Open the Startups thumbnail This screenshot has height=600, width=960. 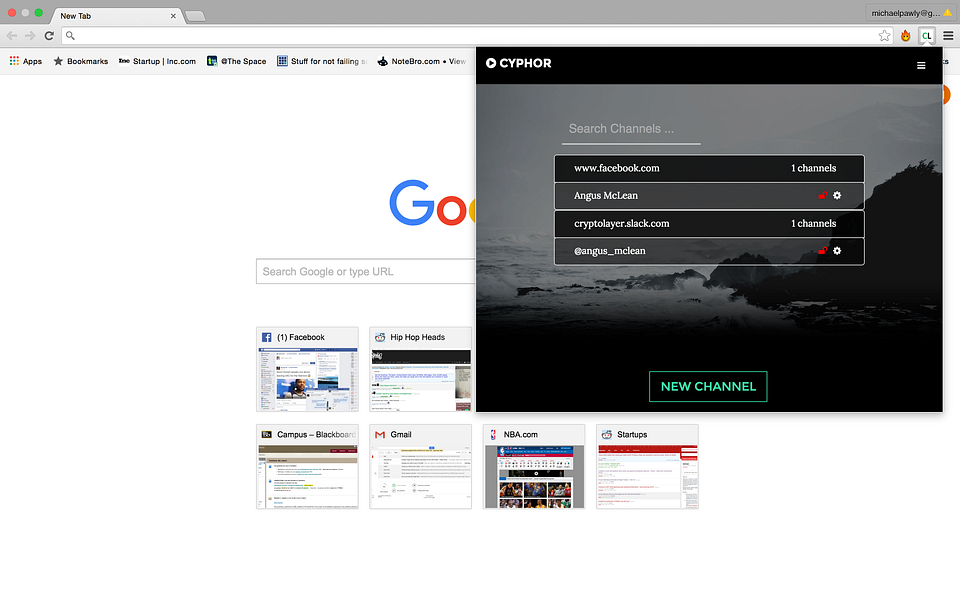tap(647, 467)
